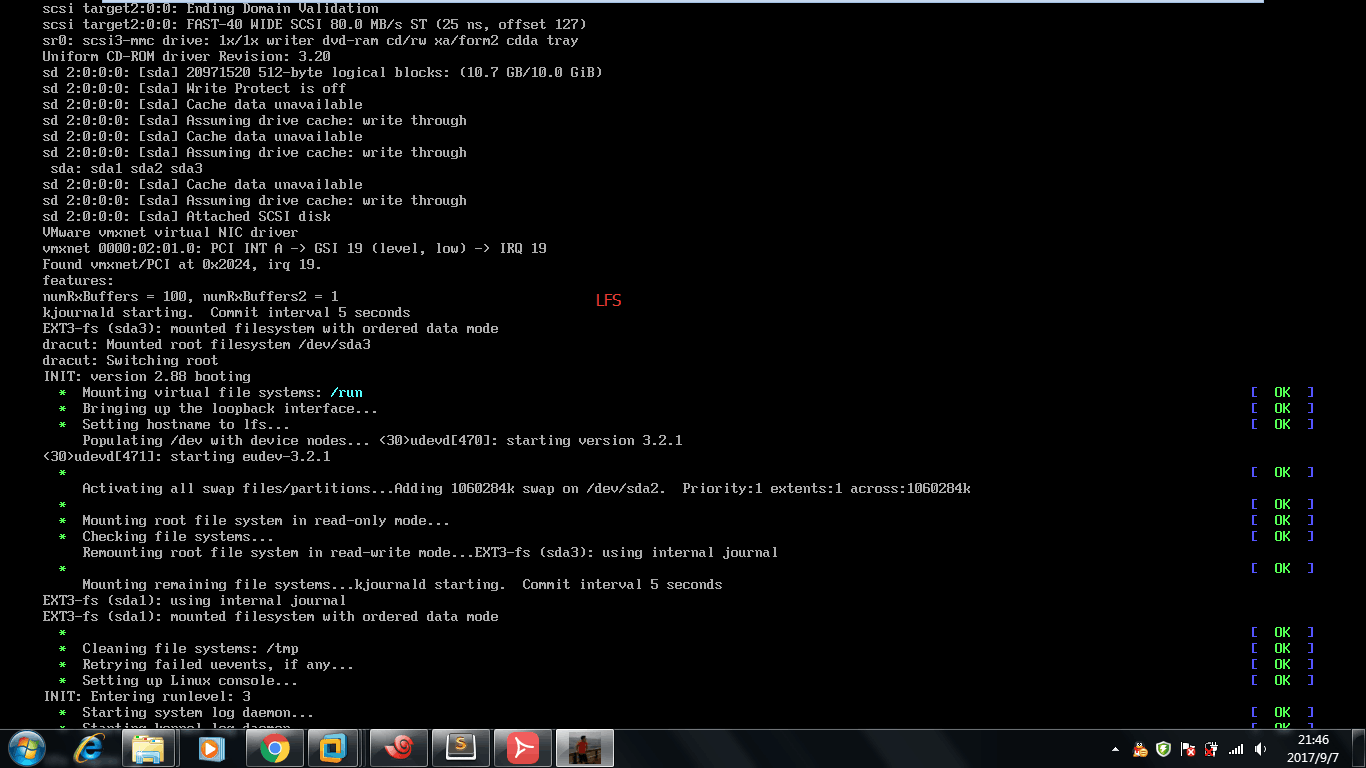1366x768 pixels.
Task: Open the green shield security tool in tray
Action: (x=1162, y=749)
